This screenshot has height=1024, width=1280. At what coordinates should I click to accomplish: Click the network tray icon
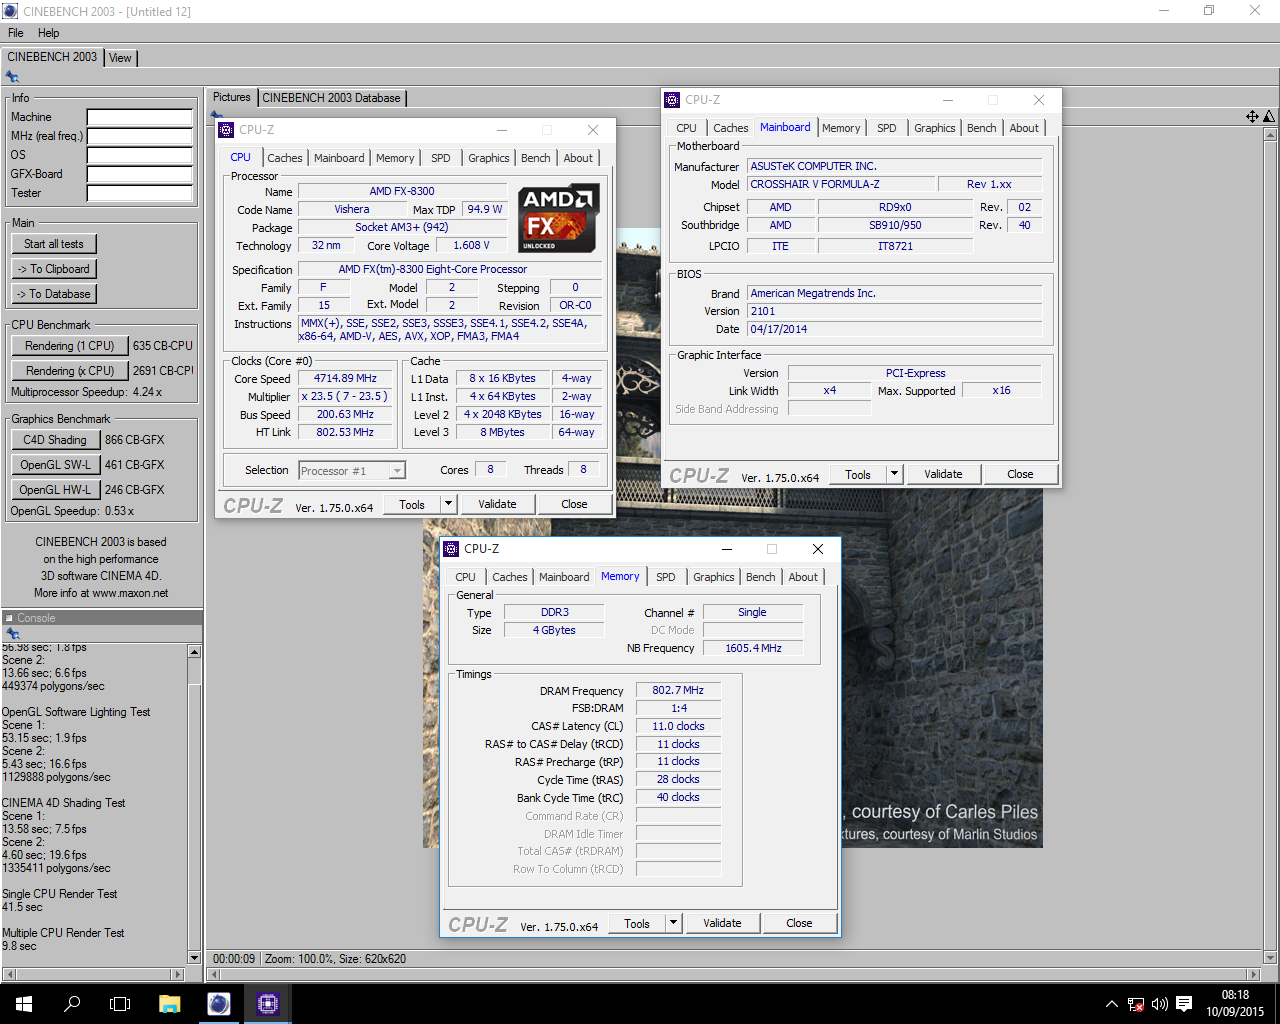click(1136, 1004)
